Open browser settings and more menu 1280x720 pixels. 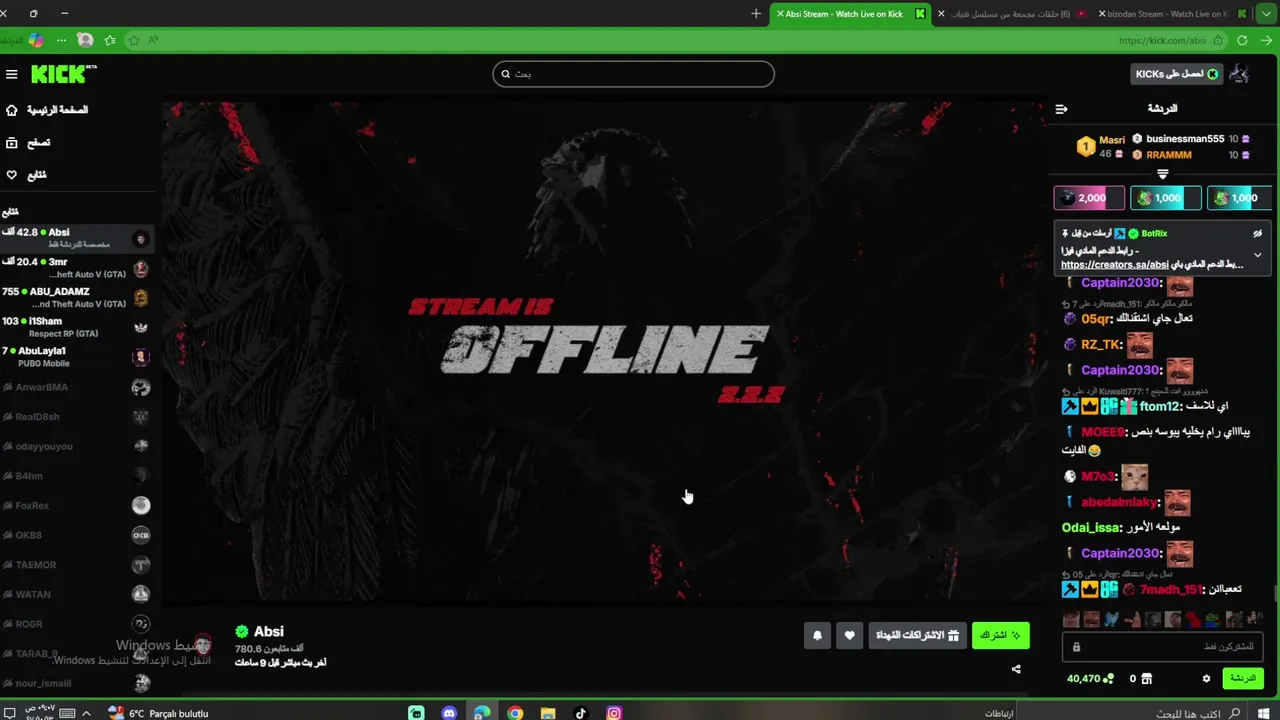pyautogui.click(x=61, y=41)
